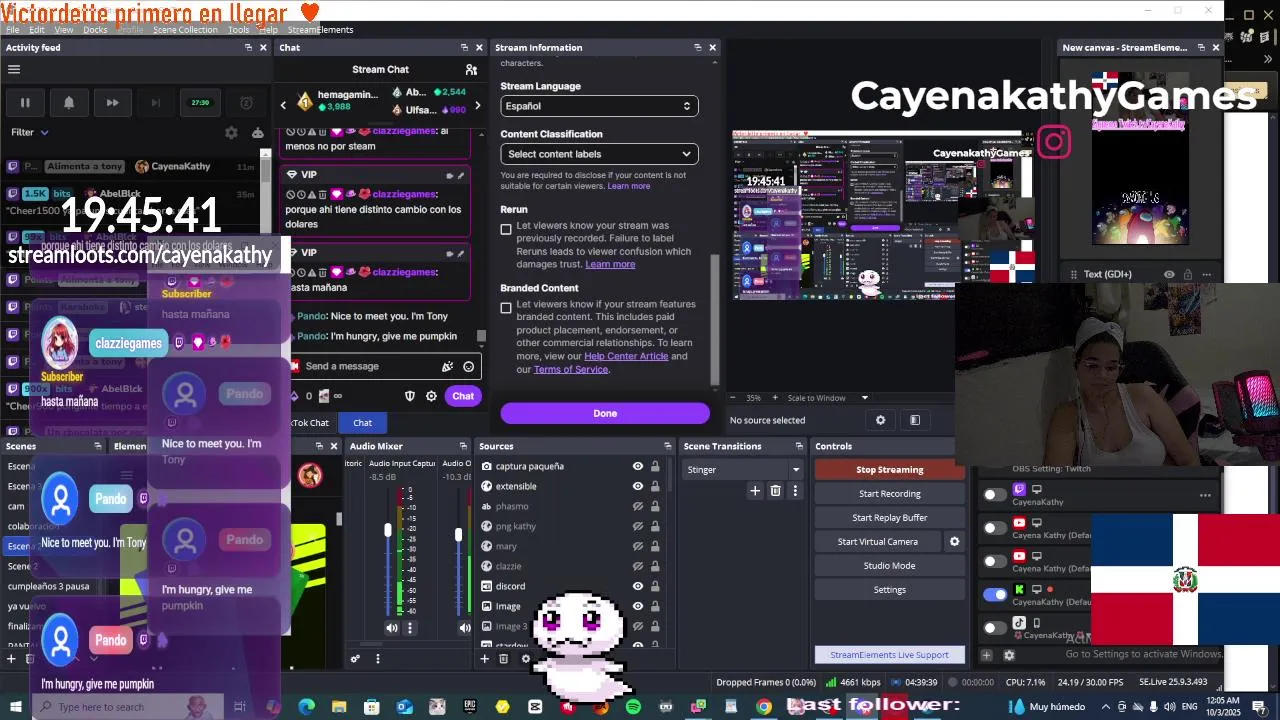Open the Stream Language Español dropdown
Image resolution: width=1280 pixels, height=720 pixels.
click(599, 106)
